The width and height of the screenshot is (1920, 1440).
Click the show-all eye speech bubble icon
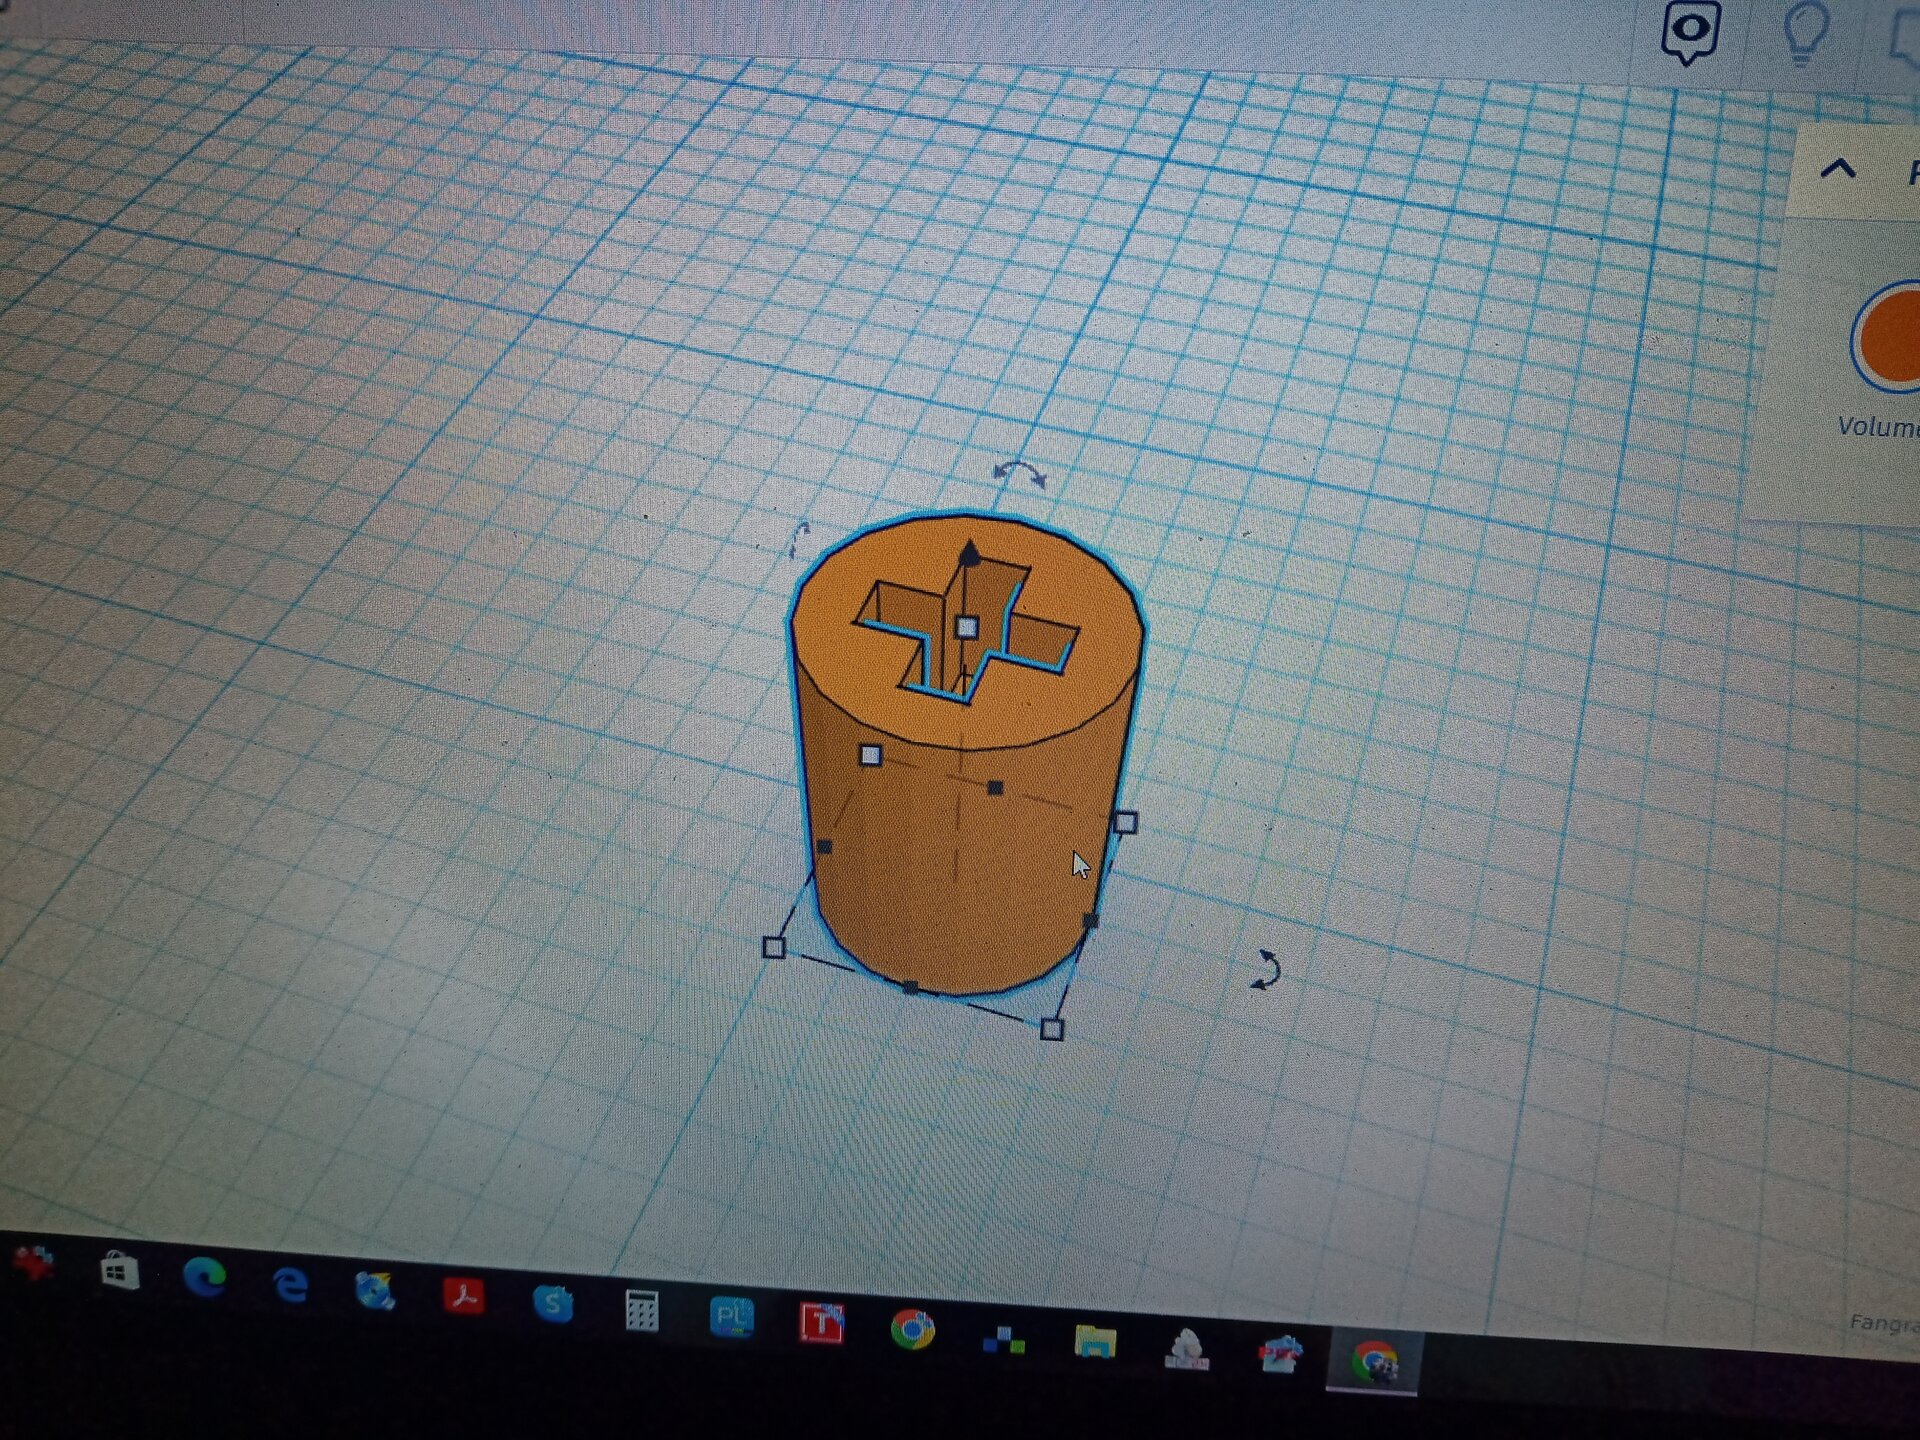1690,32
